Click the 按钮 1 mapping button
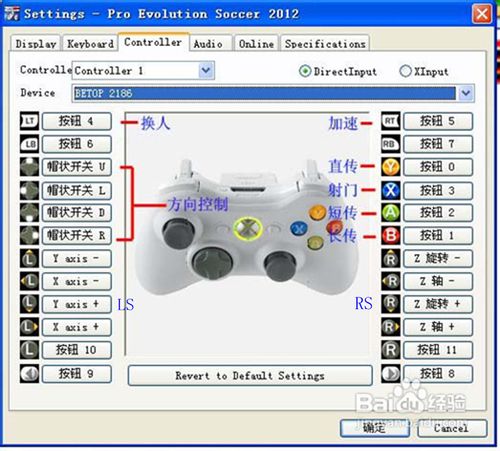This screenshot has height=451, width=500. (x=438, y=235)
